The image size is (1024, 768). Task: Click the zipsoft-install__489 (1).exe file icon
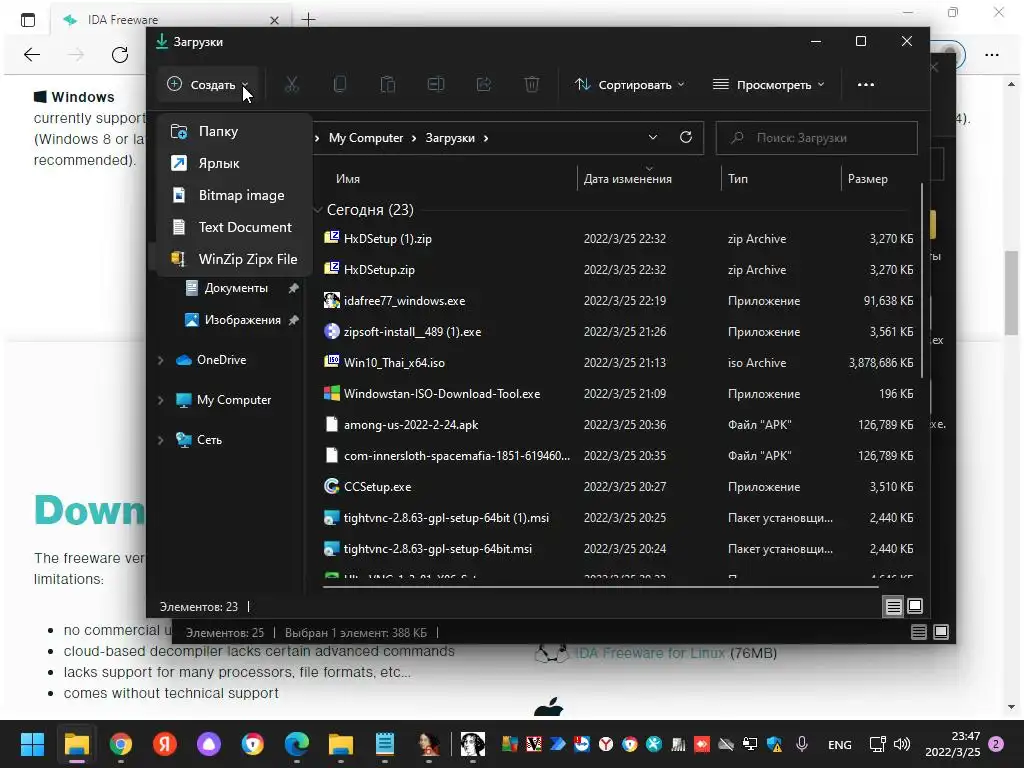tap(332, 331)
